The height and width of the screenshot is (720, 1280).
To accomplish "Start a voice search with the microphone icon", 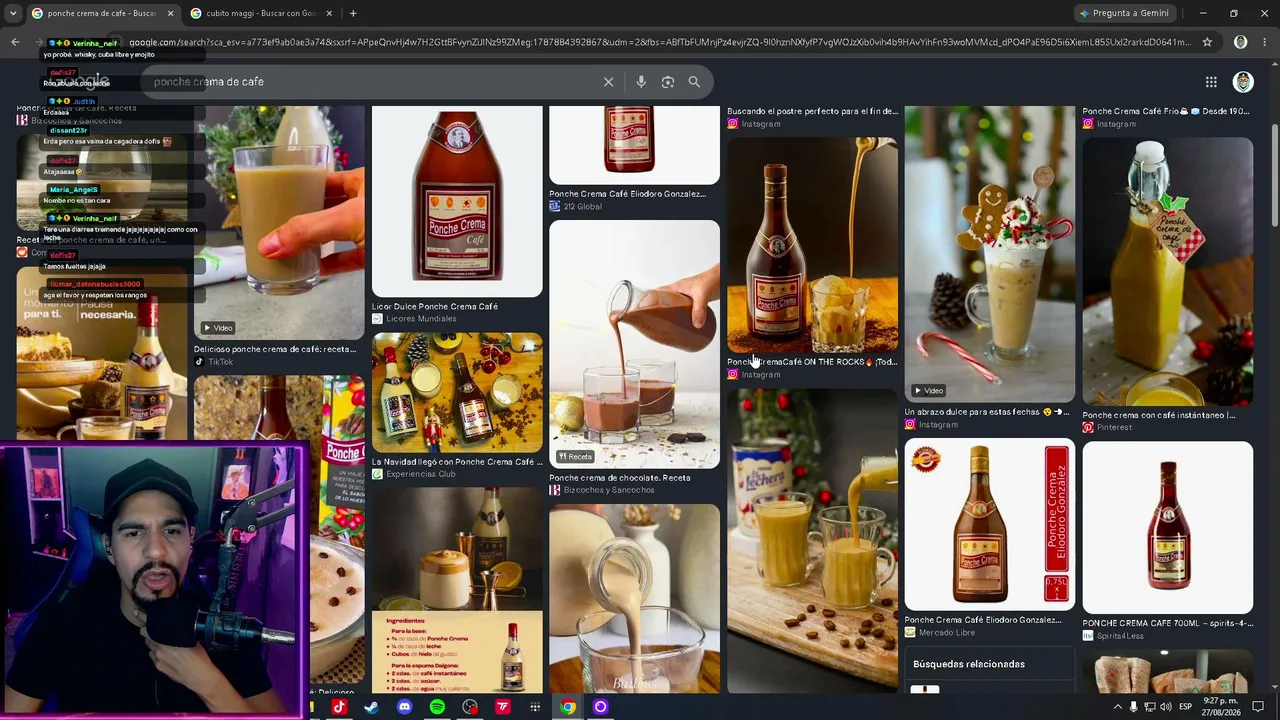I will click(641, 82).
